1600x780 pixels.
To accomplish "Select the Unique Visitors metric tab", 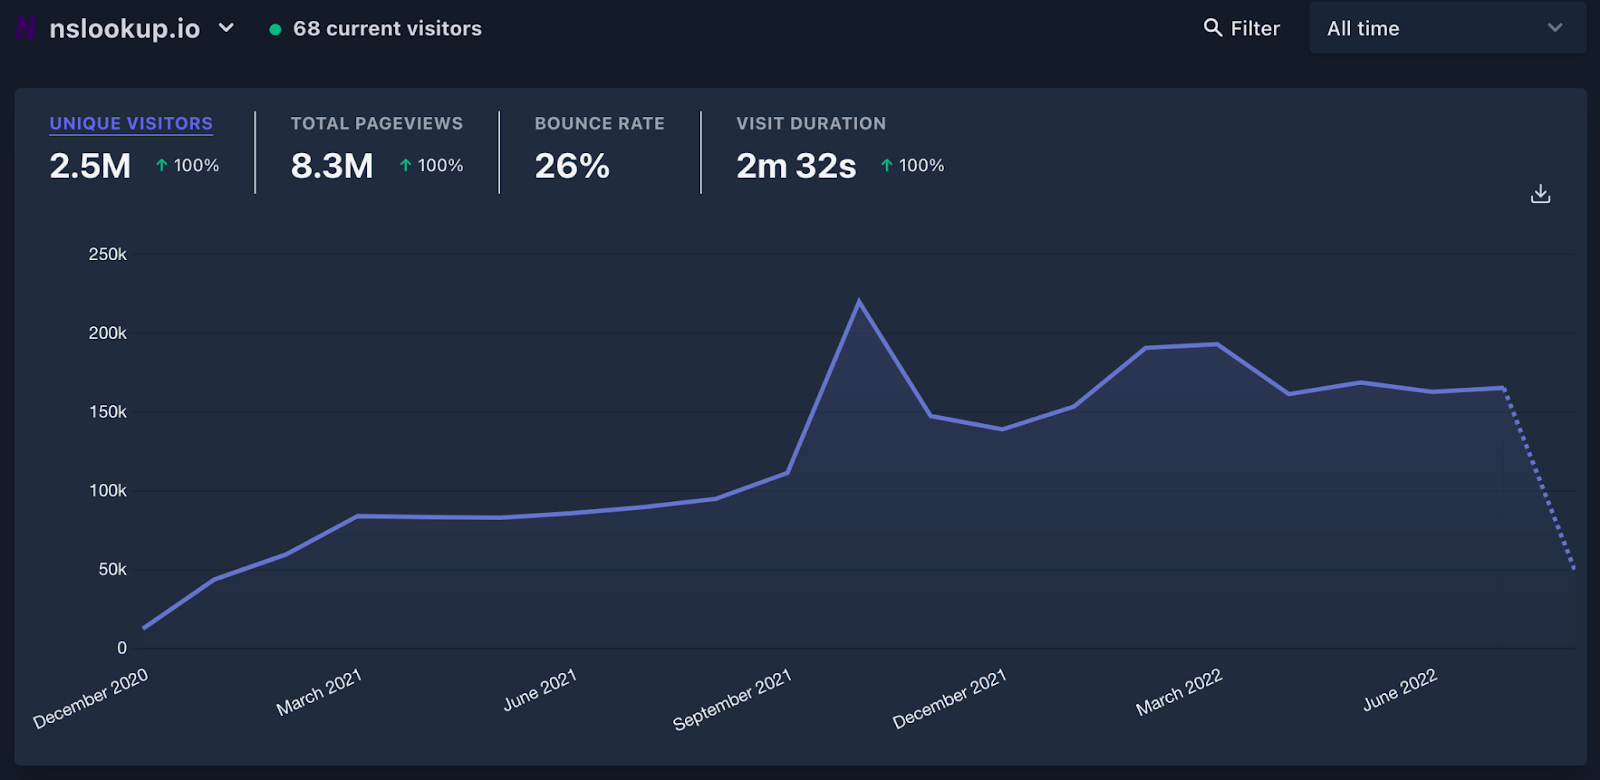I will (x=131, y=123).
